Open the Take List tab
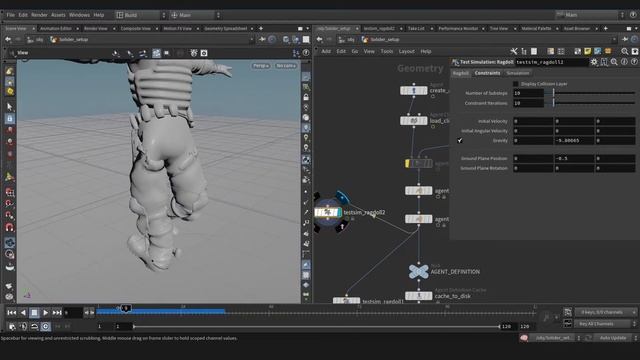This screenshot has height=360, width=640. coord(416,29)
